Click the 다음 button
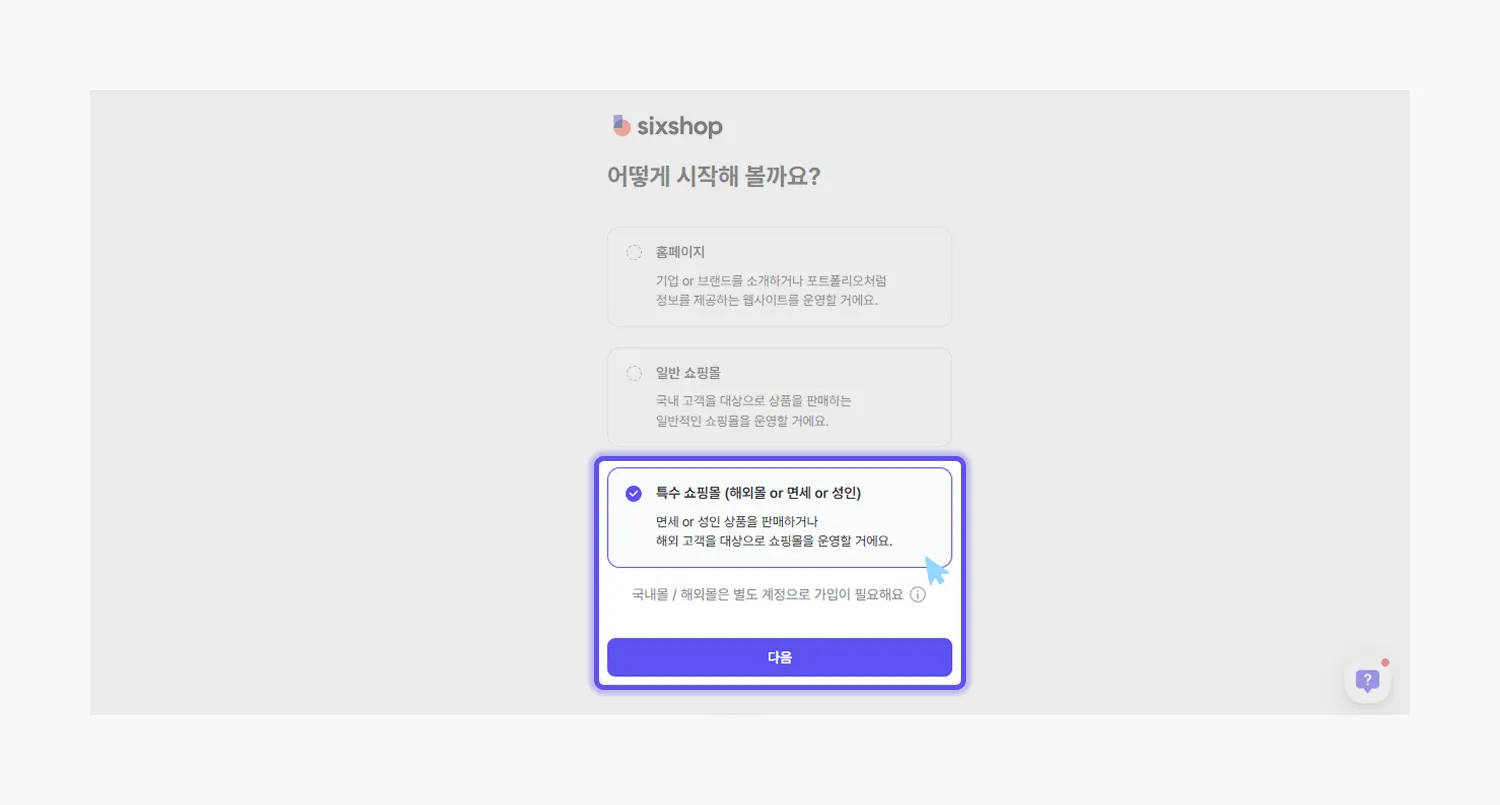Screen dimensions: 1500x805 [x=779, y=657]
